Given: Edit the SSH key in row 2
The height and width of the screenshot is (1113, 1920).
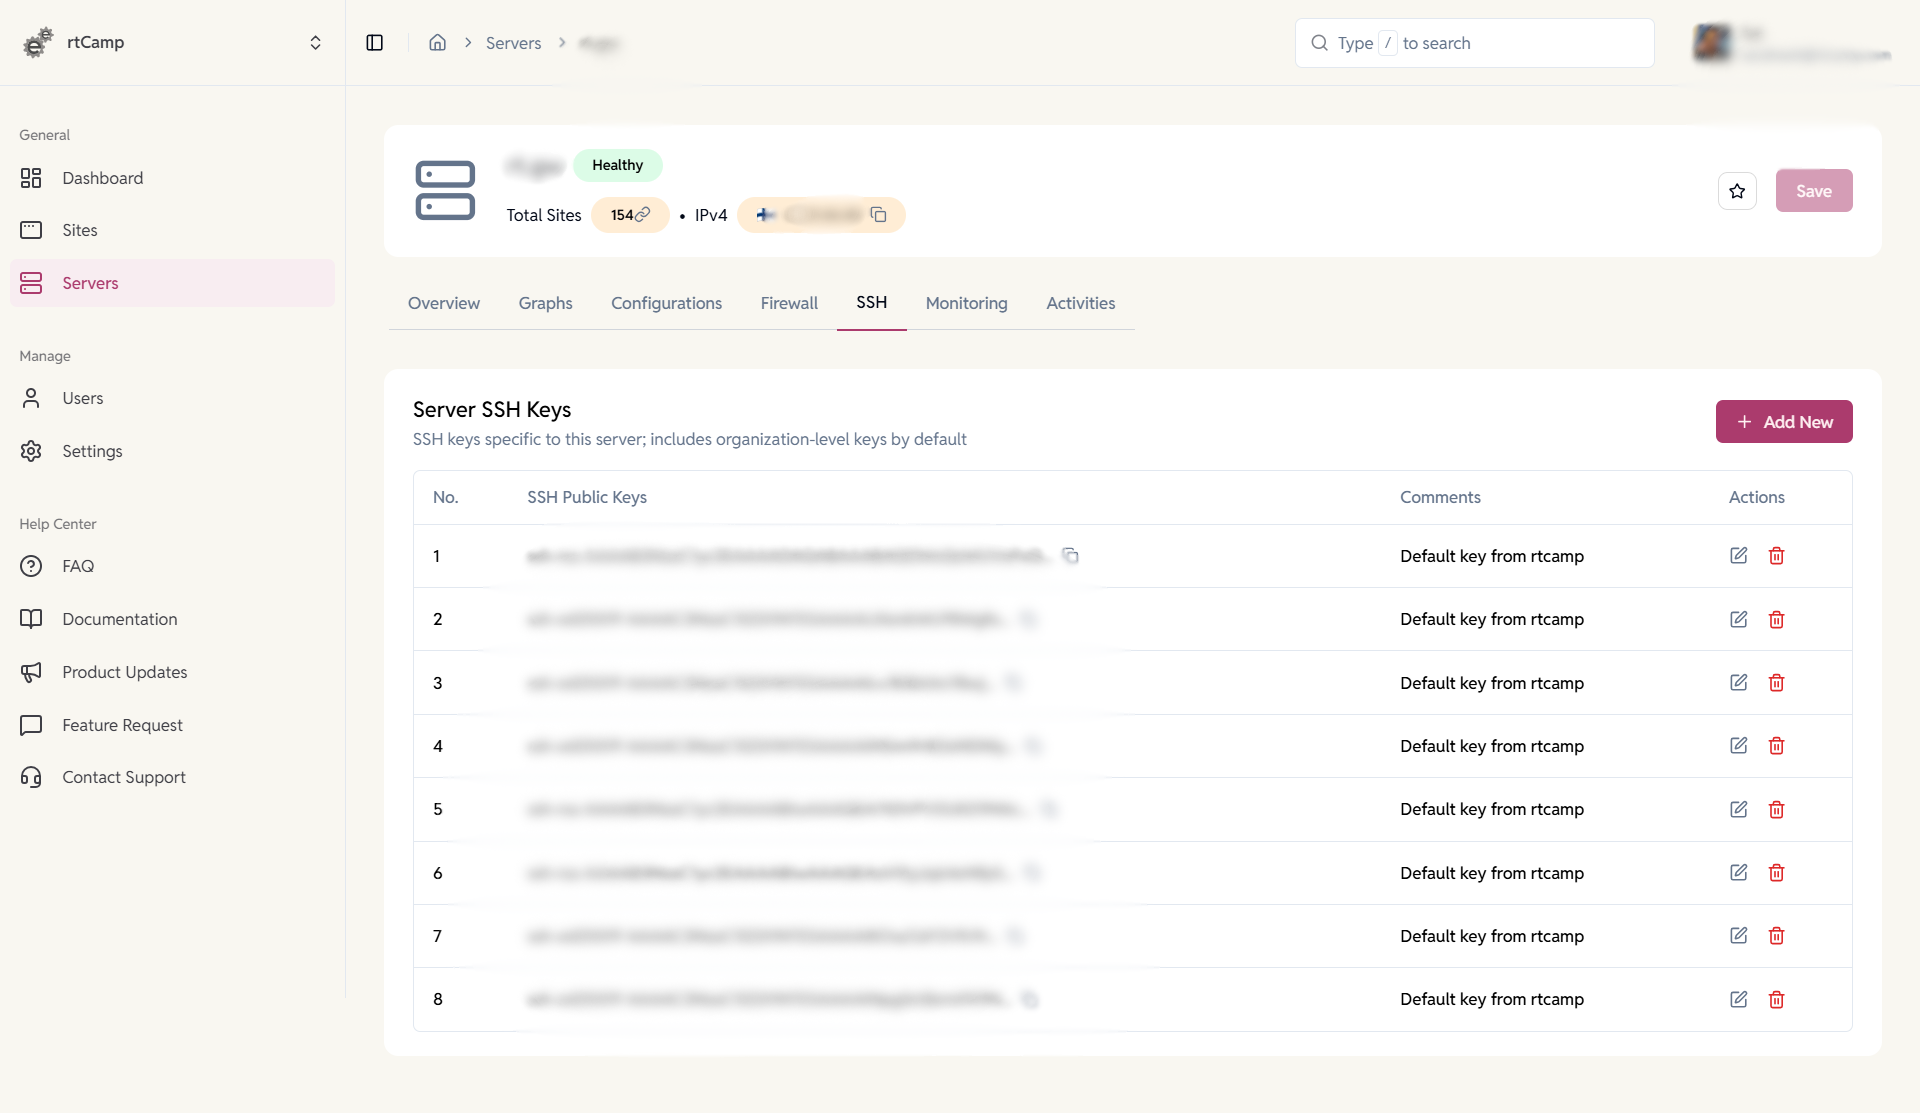Looking at the screenshot, I should click(x=1739, y=619).
